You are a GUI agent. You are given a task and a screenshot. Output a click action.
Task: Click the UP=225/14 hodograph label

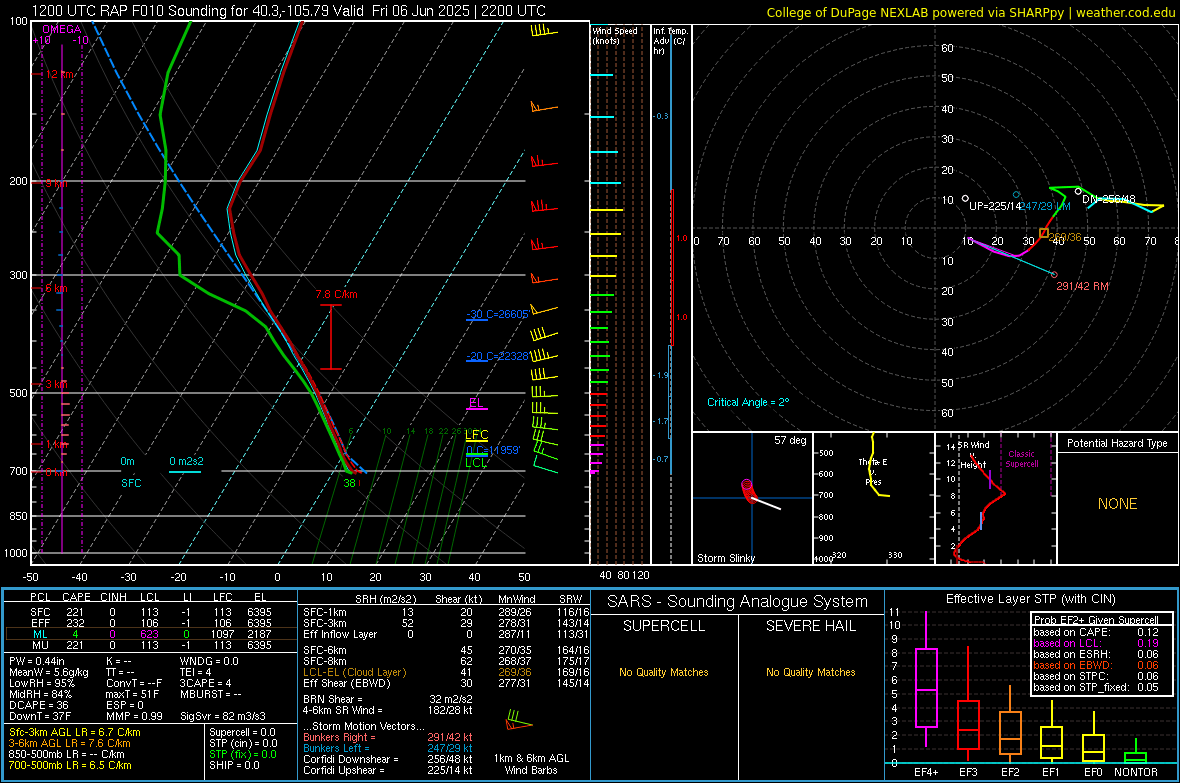[995, 206]
